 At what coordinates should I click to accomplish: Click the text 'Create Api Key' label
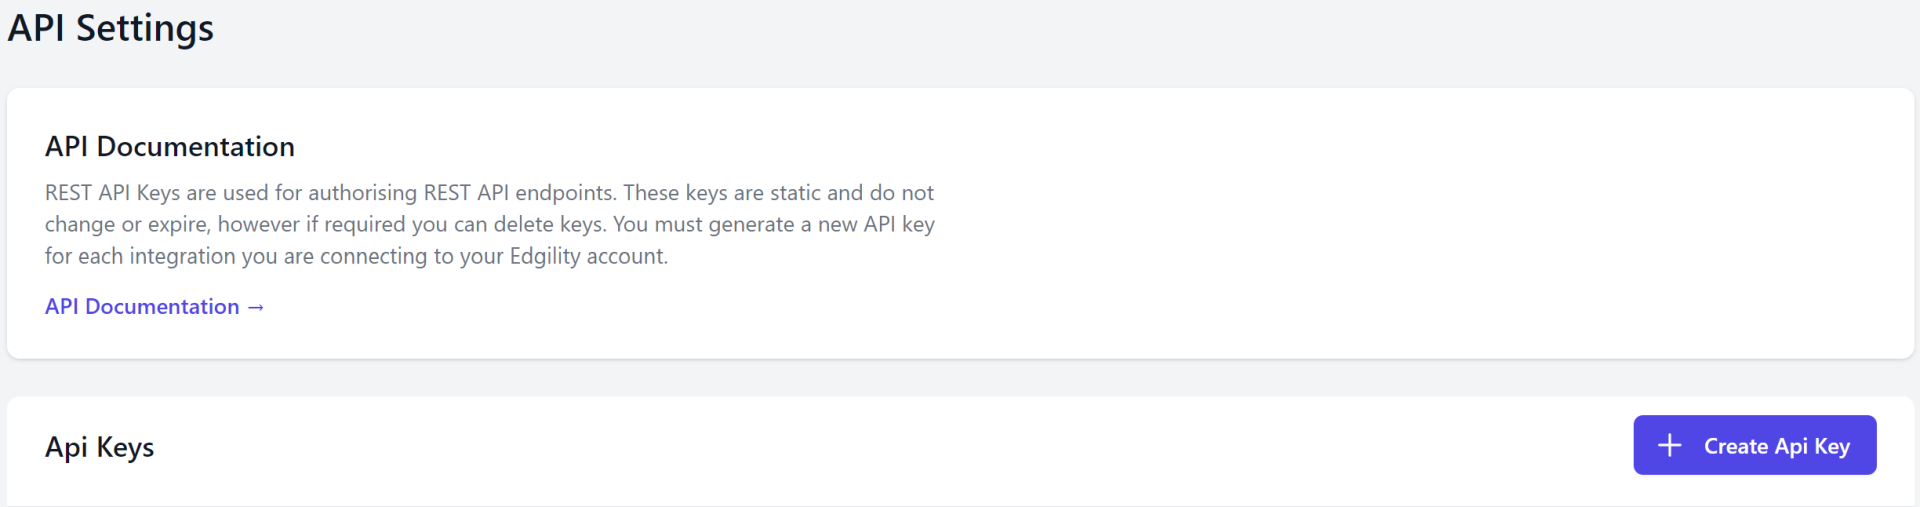(1777, 446)
